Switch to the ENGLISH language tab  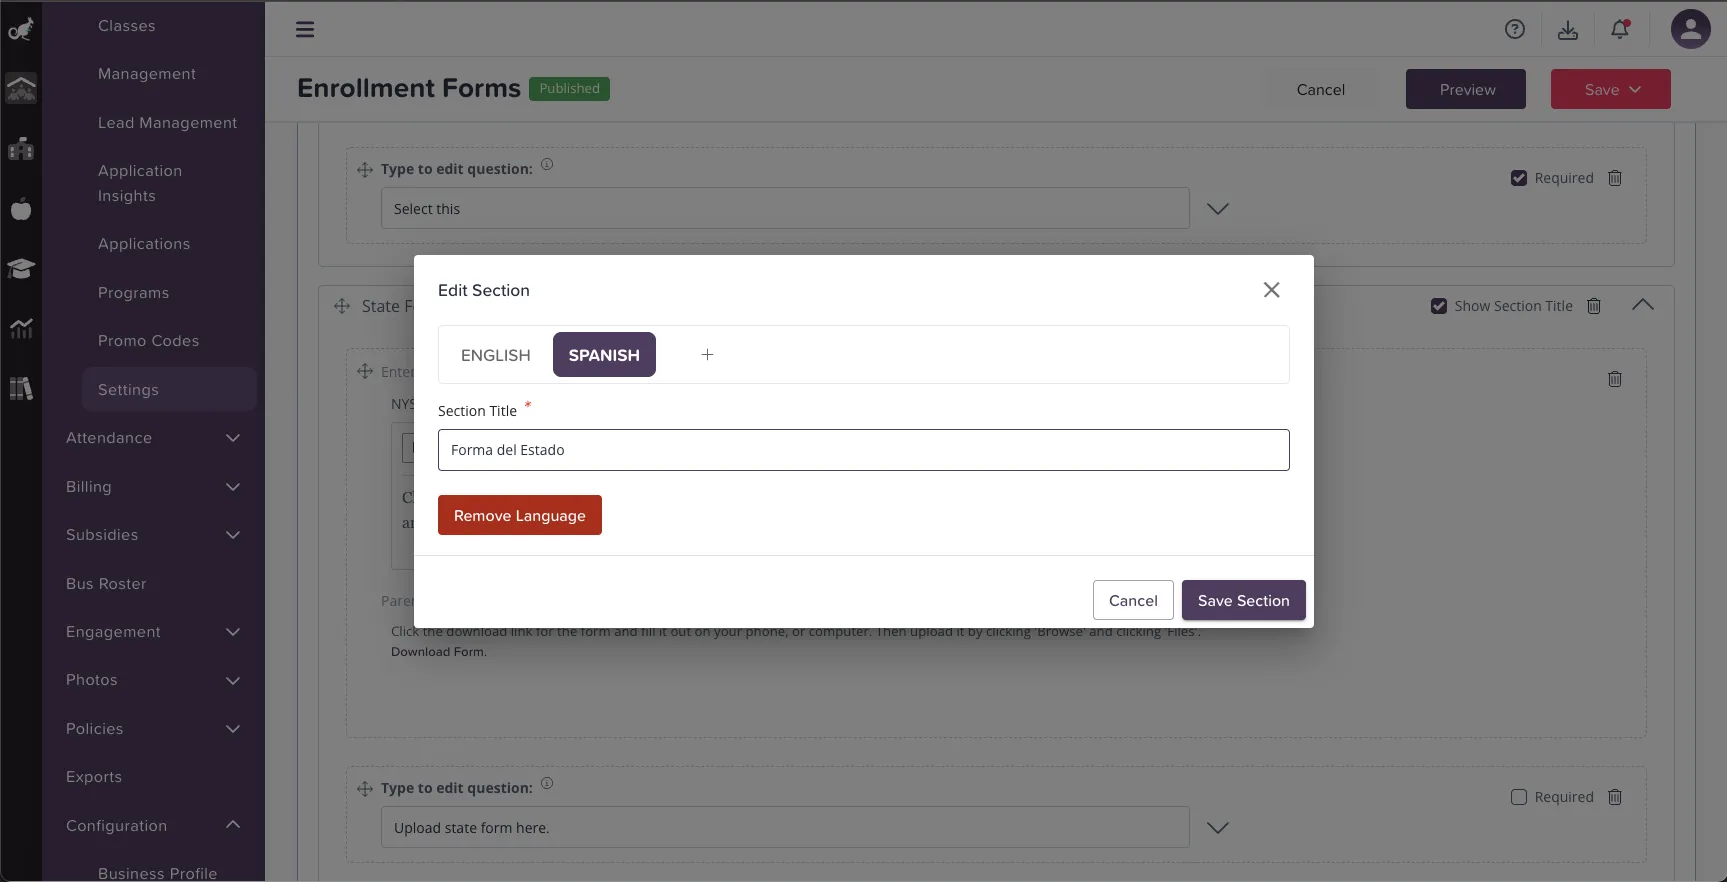point(496,355)
